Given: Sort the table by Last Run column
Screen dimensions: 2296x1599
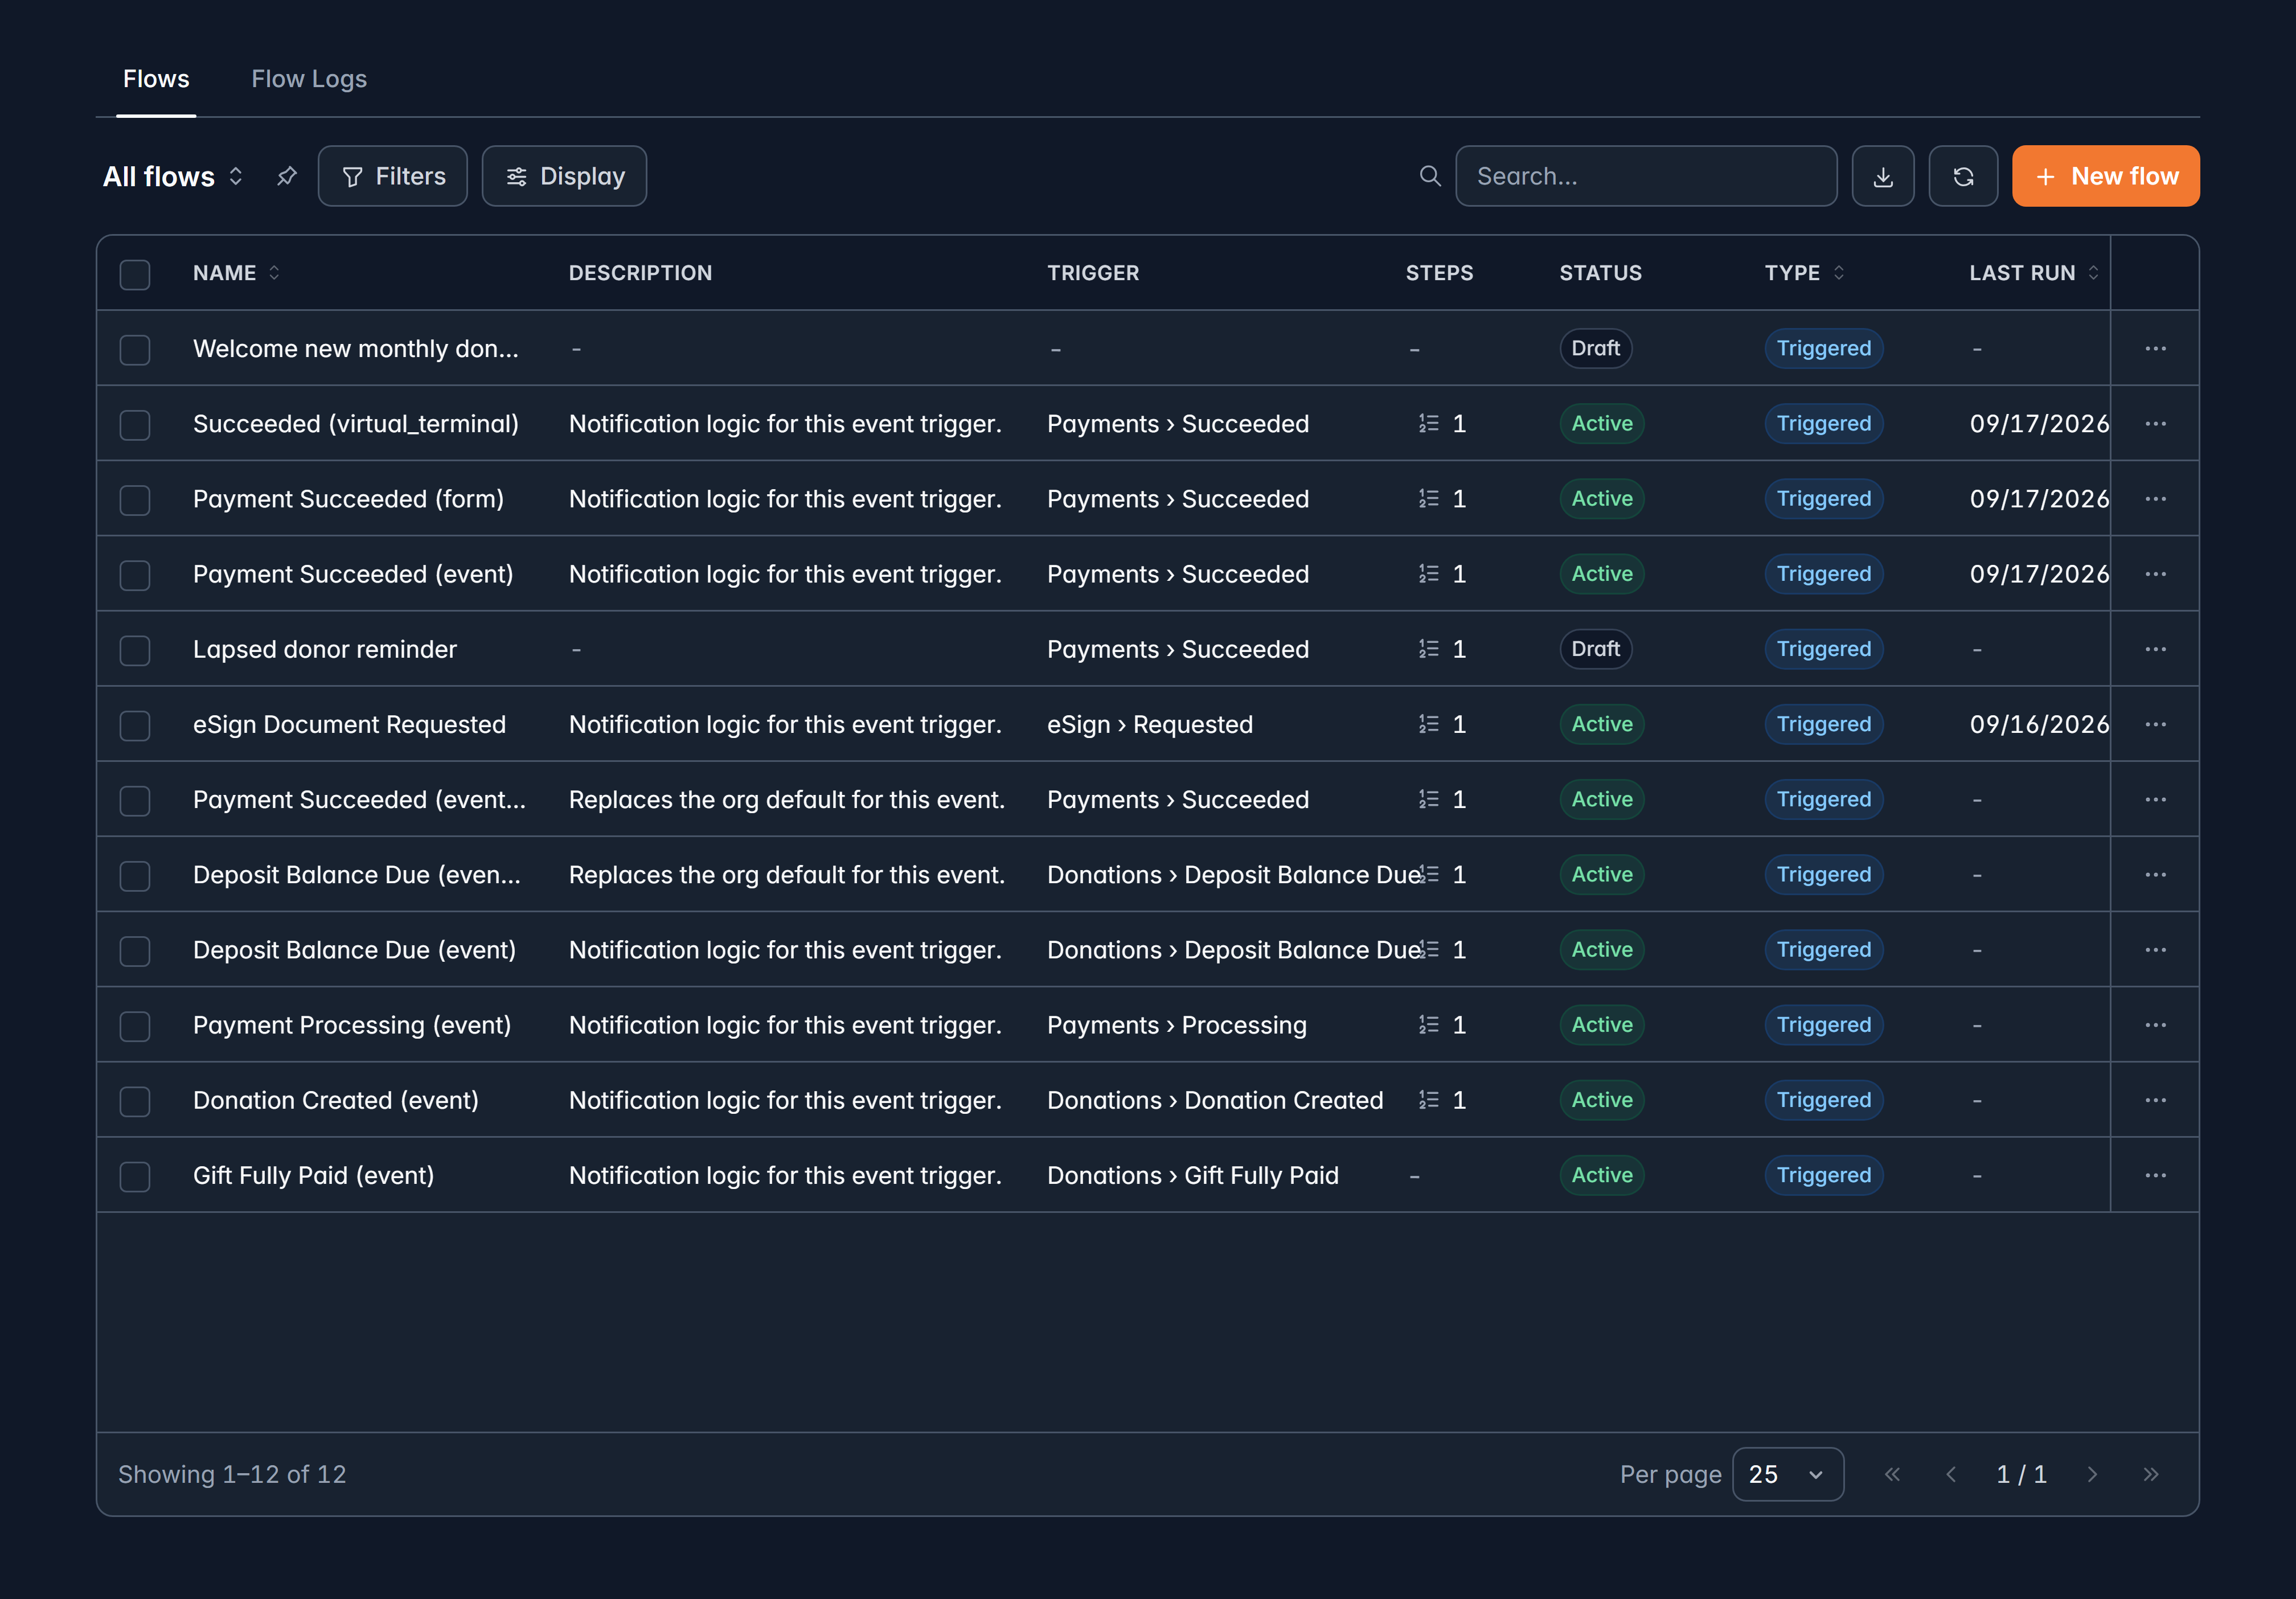Looking at the screenshot, I should pyautogui.click(x=2034, y=273).
